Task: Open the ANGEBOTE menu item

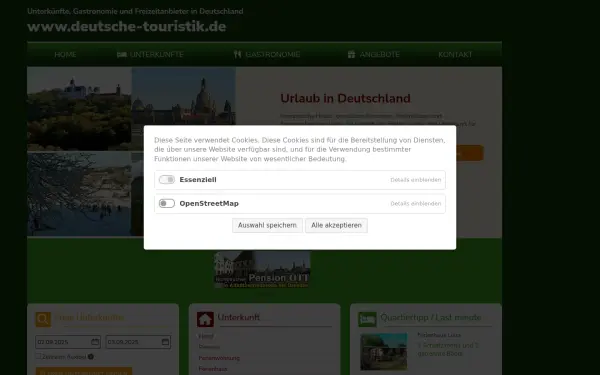Action: point(380,55)
